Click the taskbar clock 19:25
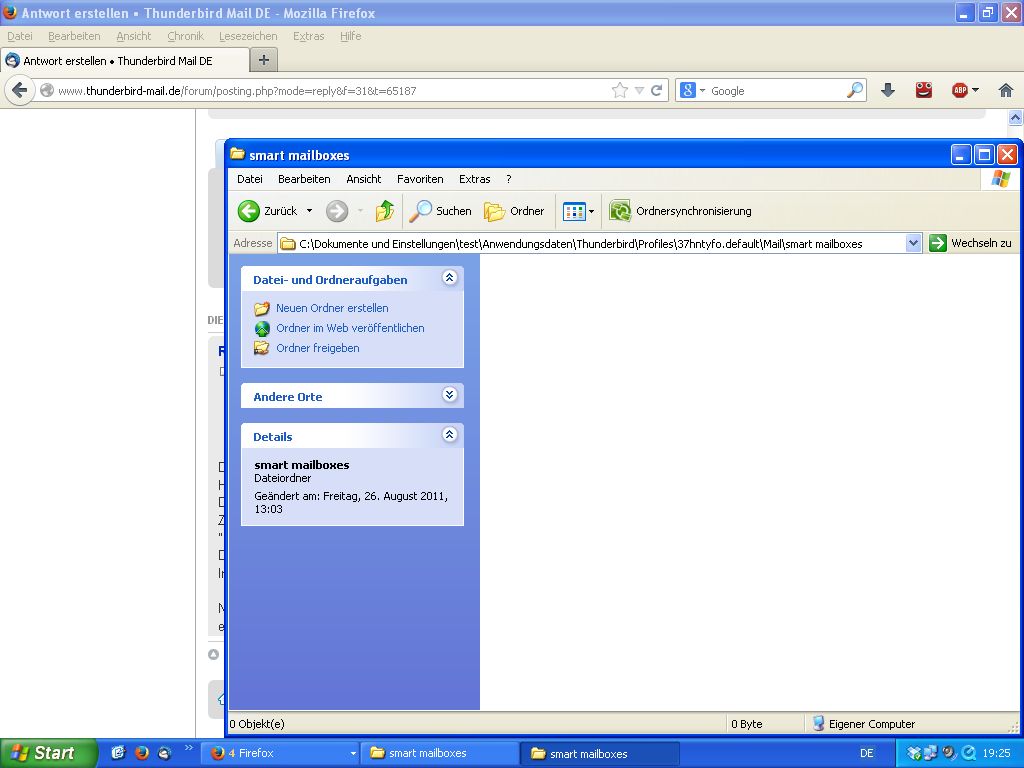Screen dimensions: 1024x768 pyautogui.click(x=997, y=753)
